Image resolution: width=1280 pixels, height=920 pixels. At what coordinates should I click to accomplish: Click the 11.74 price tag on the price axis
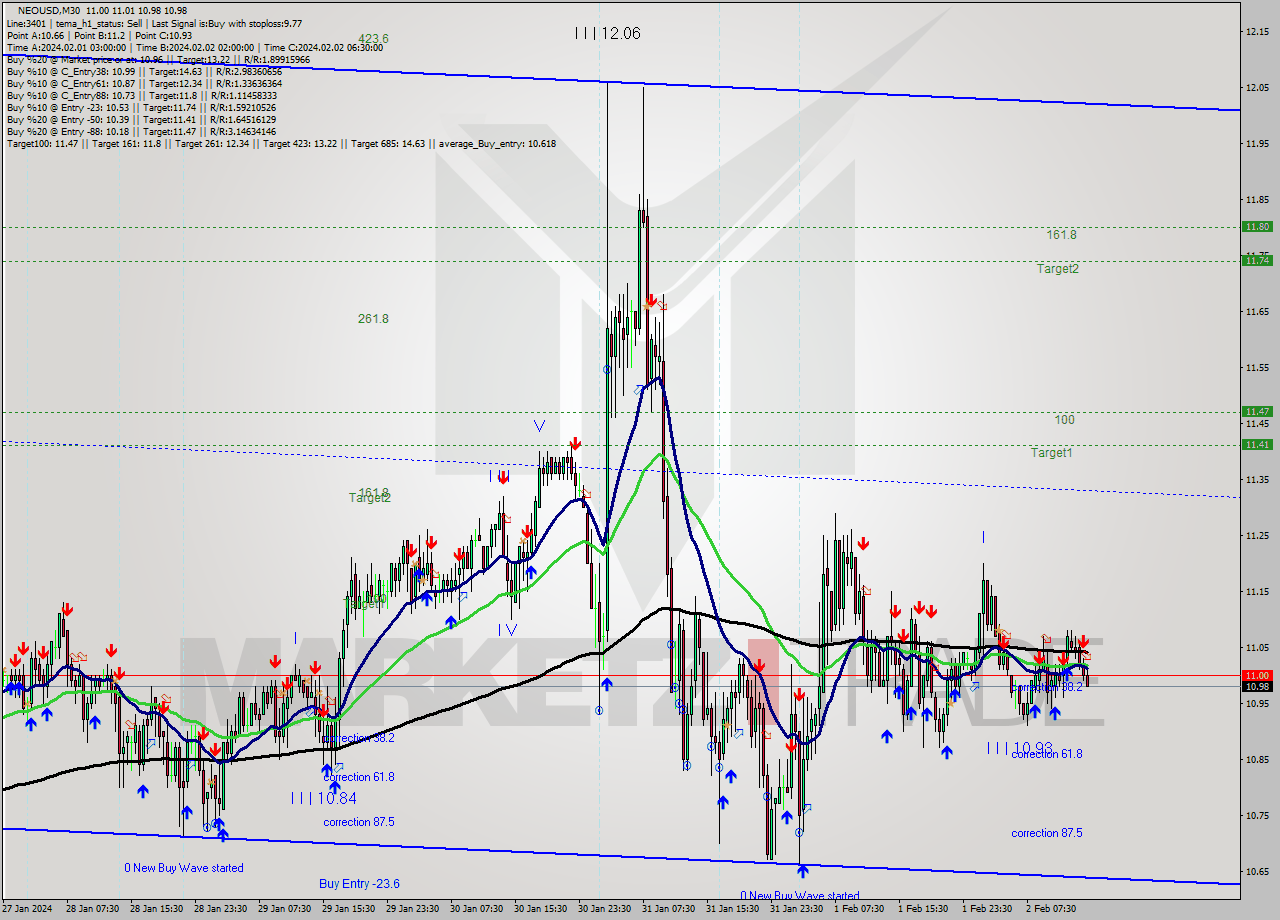pyautogui.click(x=1257, y=260)
